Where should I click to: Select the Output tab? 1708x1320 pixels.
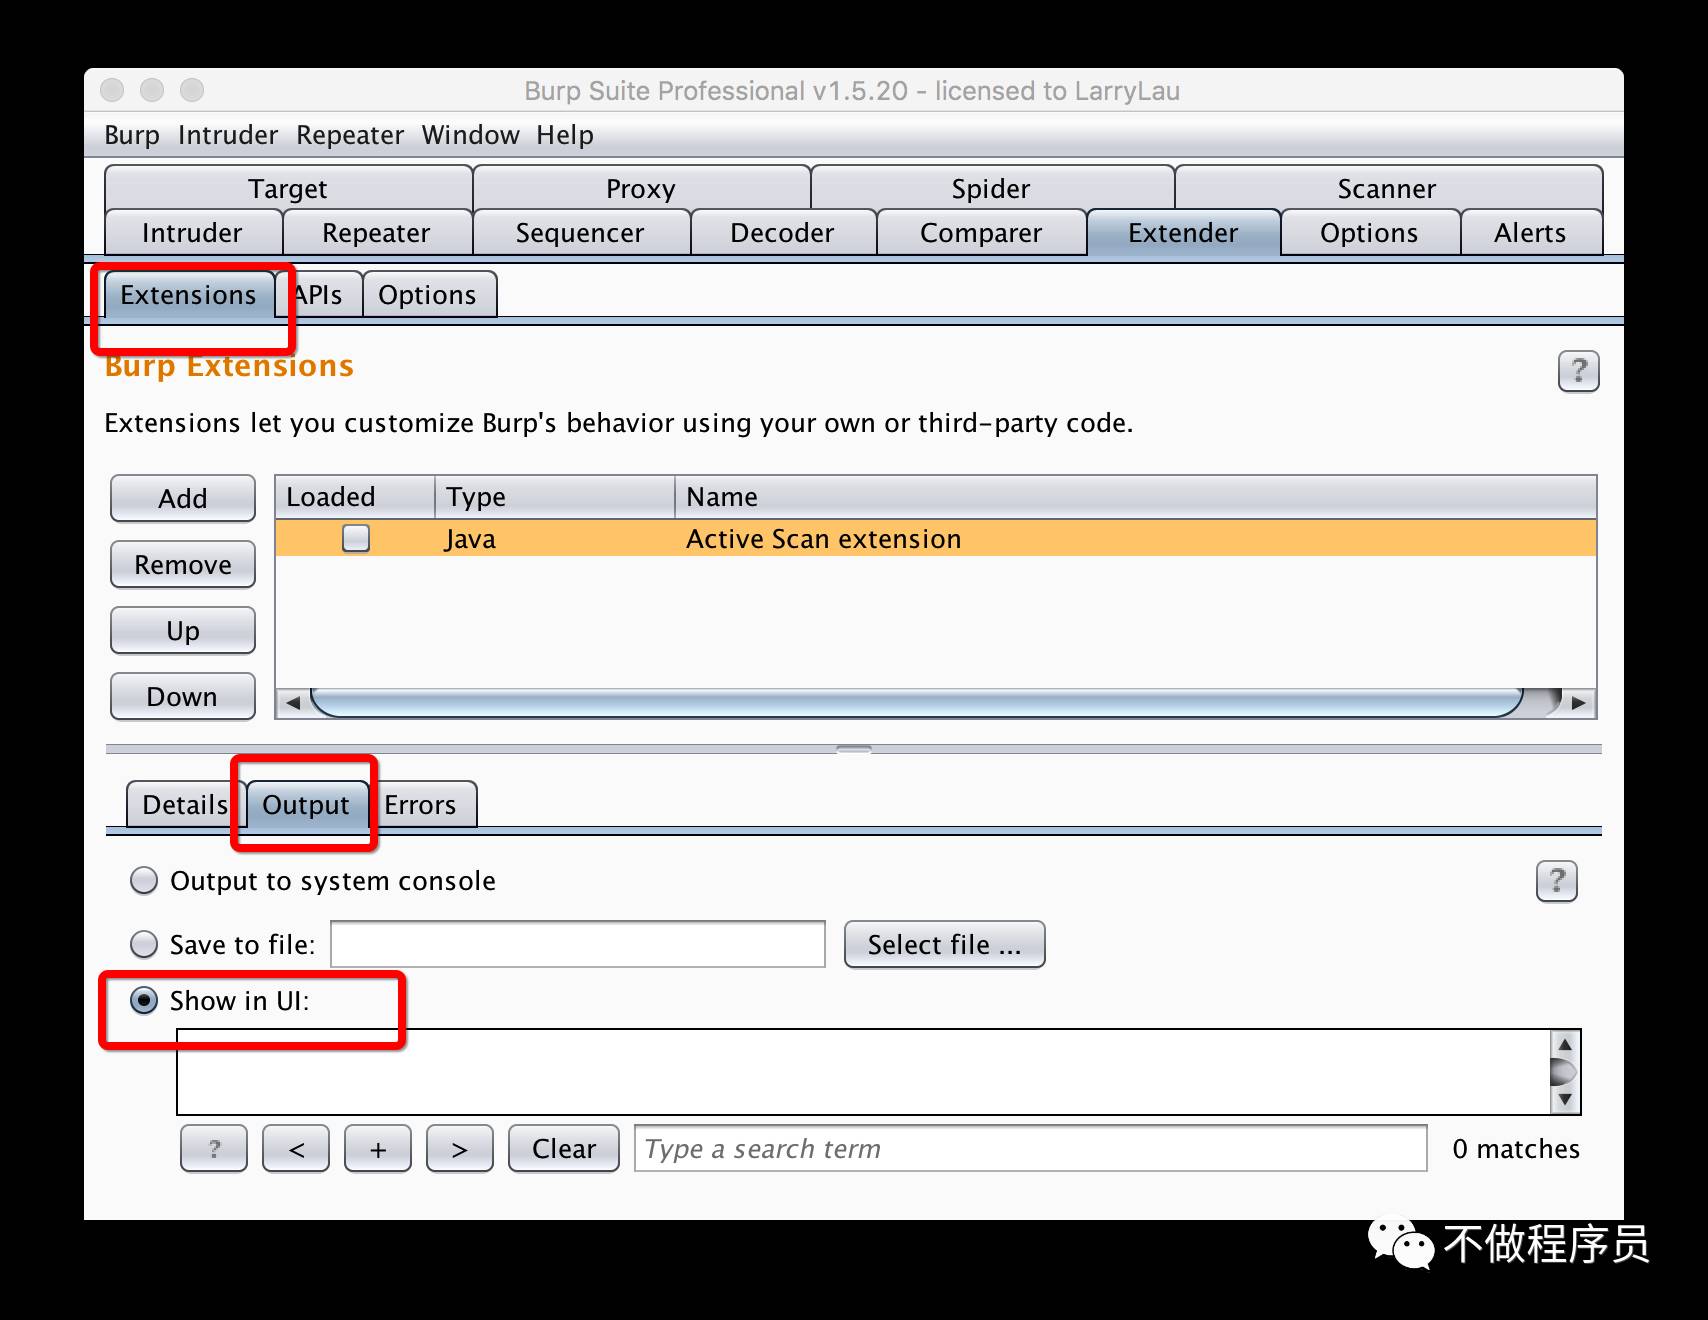(306, 805)
